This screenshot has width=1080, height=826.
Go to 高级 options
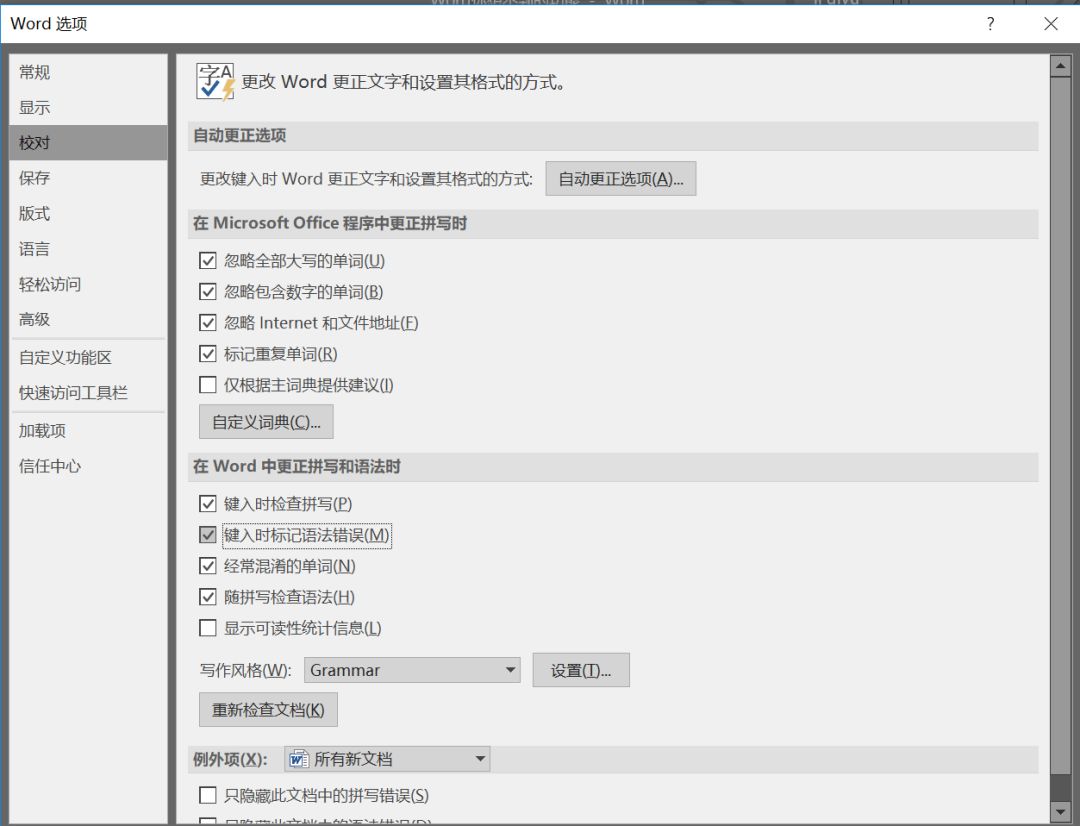click(x=88, y=320)
